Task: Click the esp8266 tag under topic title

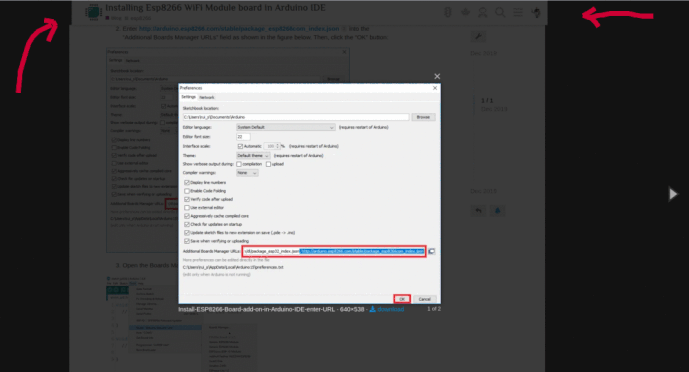Action: (140, 18)
